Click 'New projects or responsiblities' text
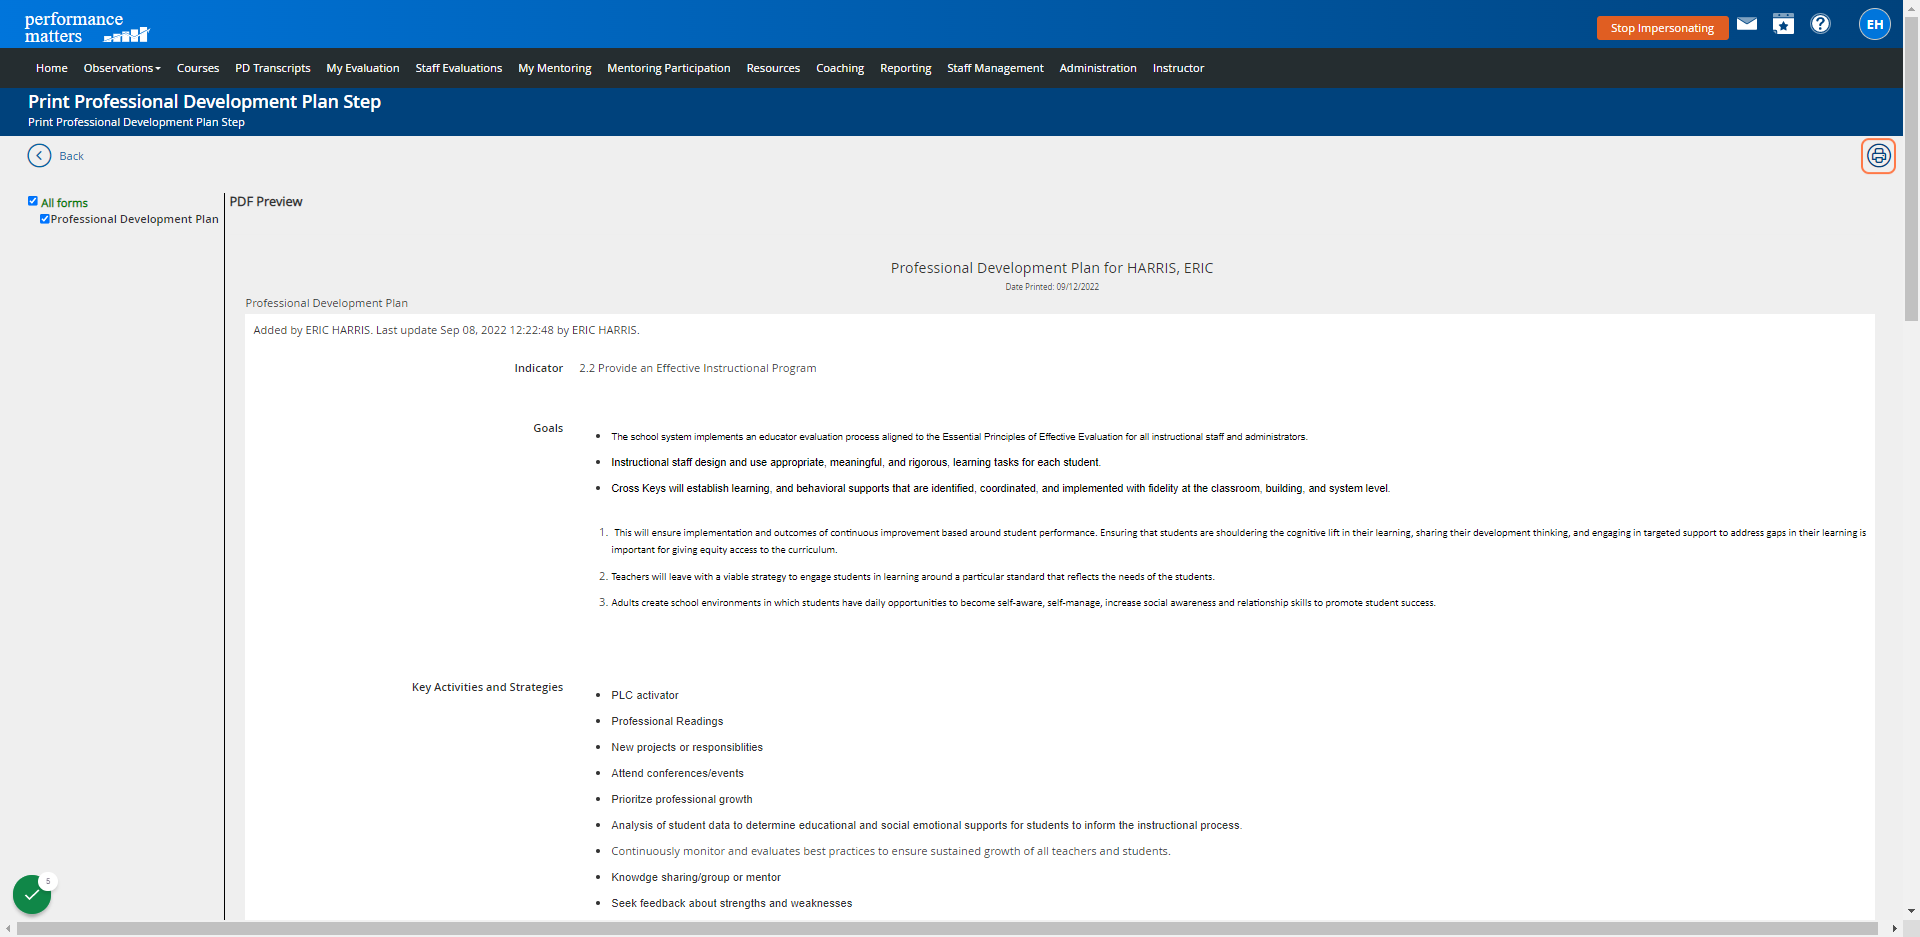 pyautogui.click(x=687, y=747)
